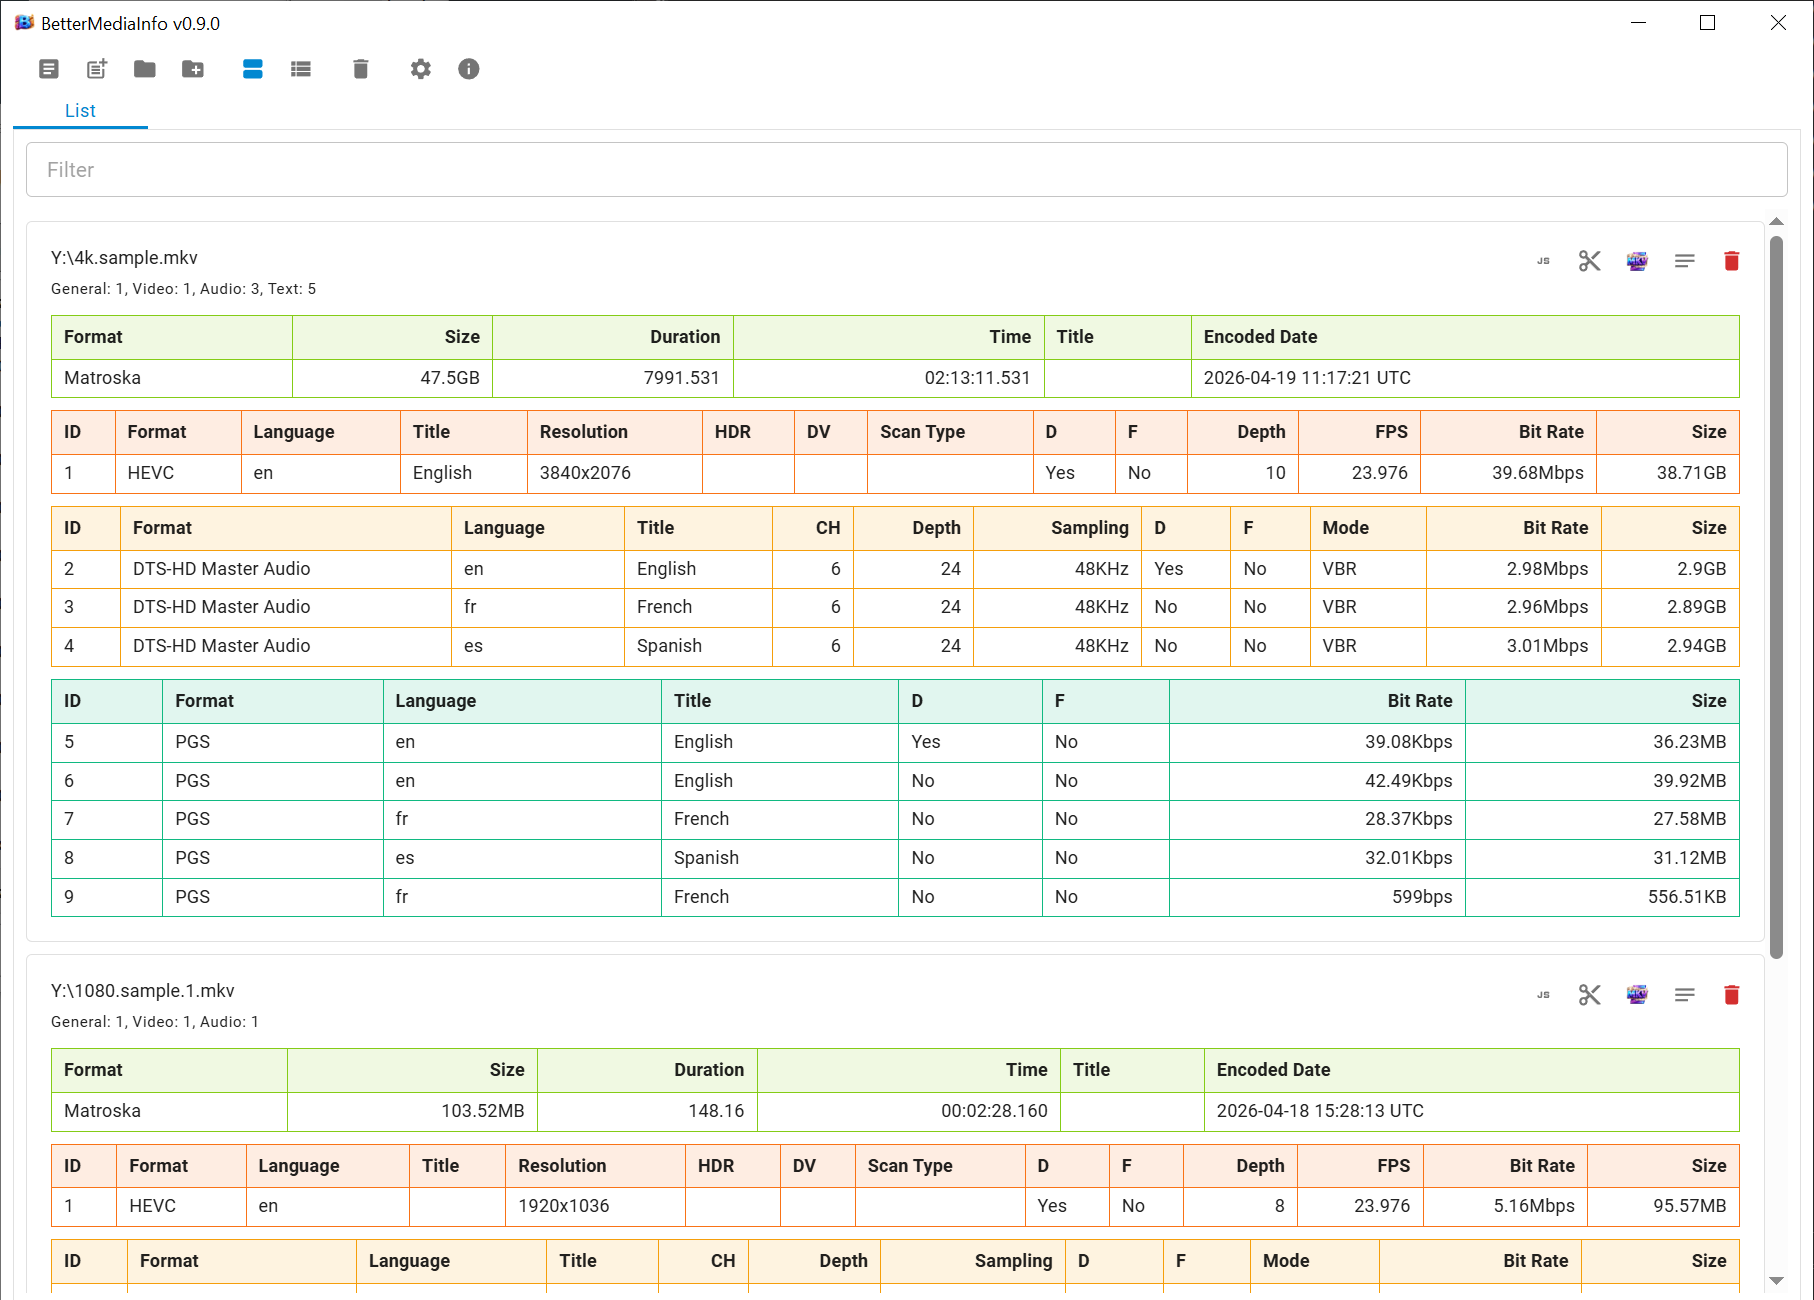The image size is (1814, 1300).
Task: Select the List tab
Action: (x=80, y=111)
